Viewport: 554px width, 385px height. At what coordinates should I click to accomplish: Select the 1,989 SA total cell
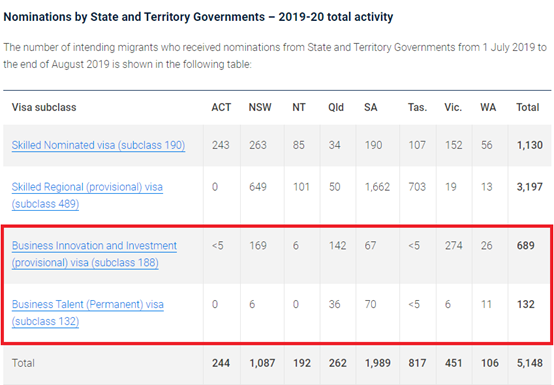point(378,363)
